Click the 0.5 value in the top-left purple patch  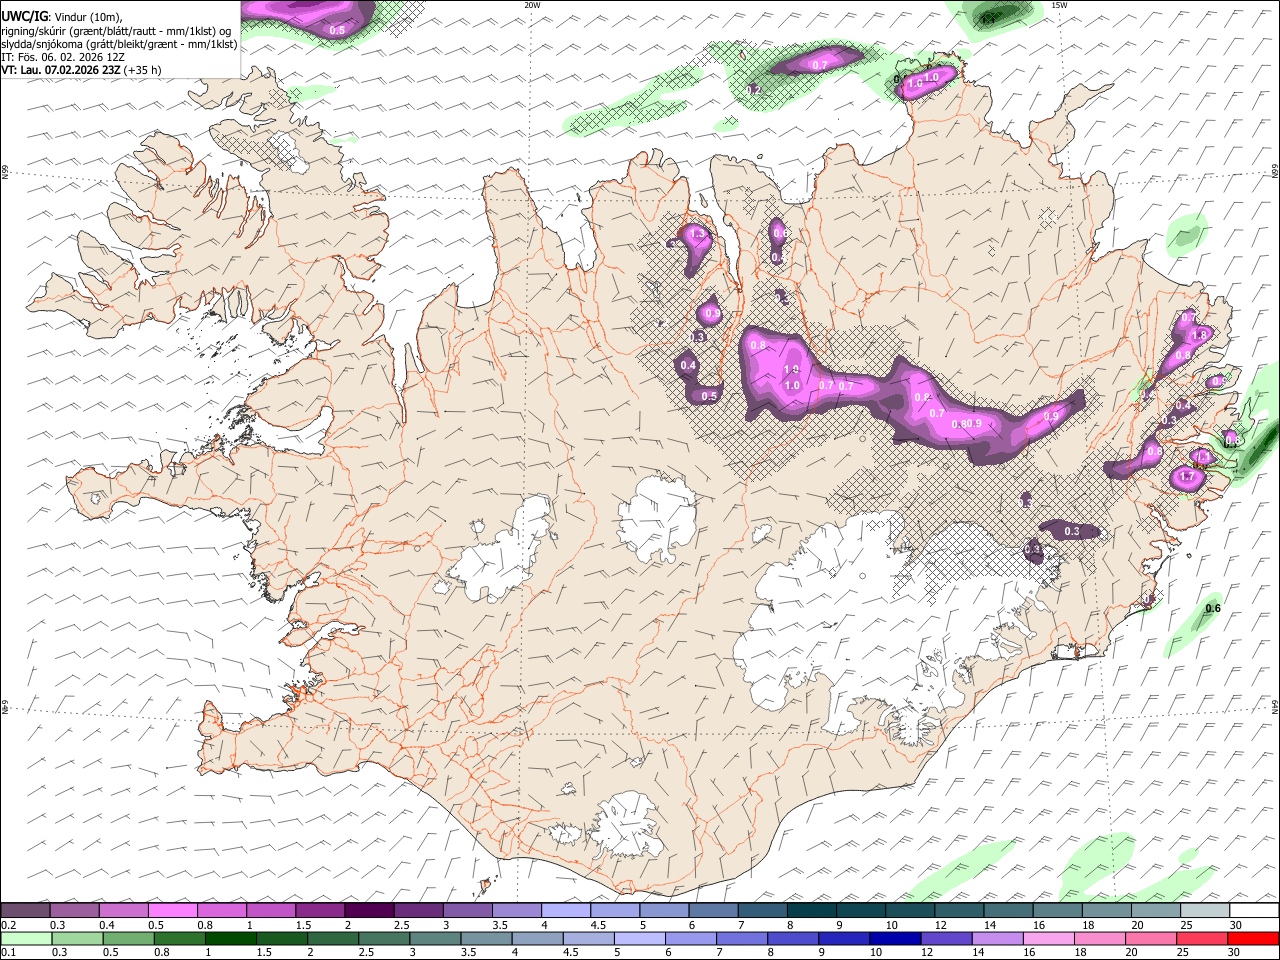[x=337, y=31]
